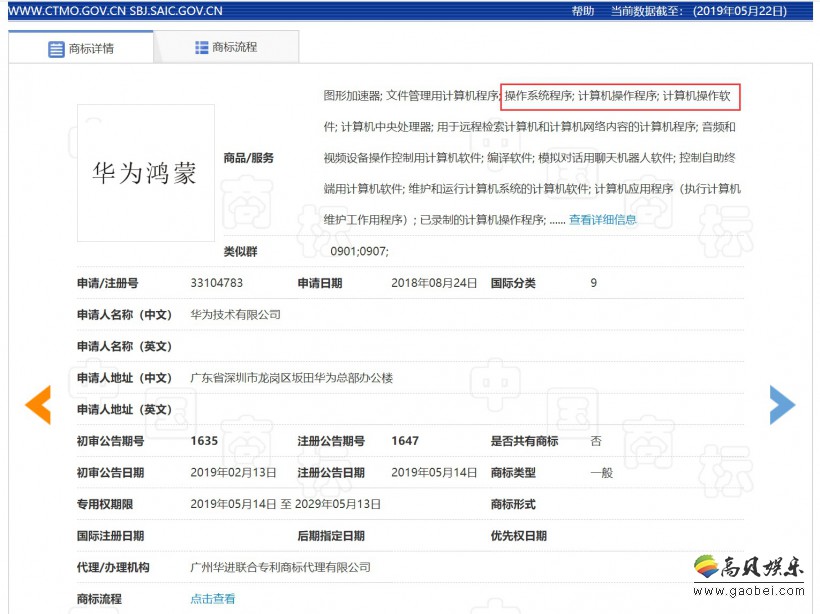
Task: Select applicant name 华为技术有限公司
Action: coord(236,314)
